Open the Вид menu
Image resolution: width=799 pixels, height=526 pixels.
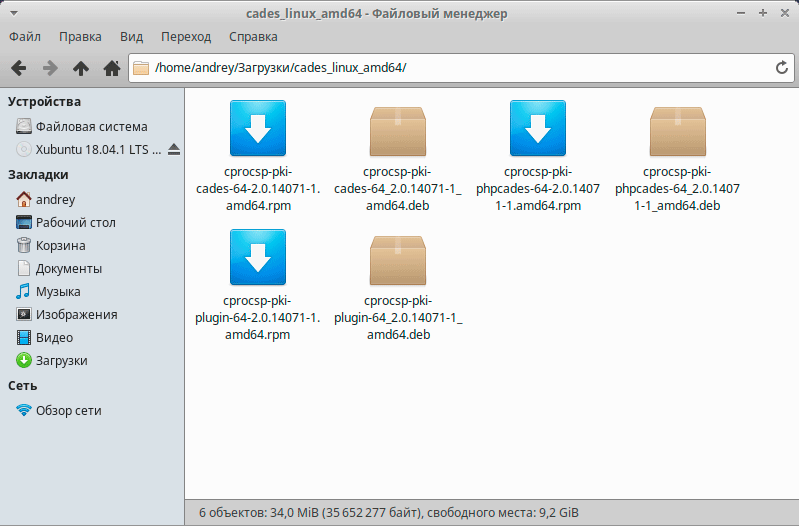[x=131, y=37]
